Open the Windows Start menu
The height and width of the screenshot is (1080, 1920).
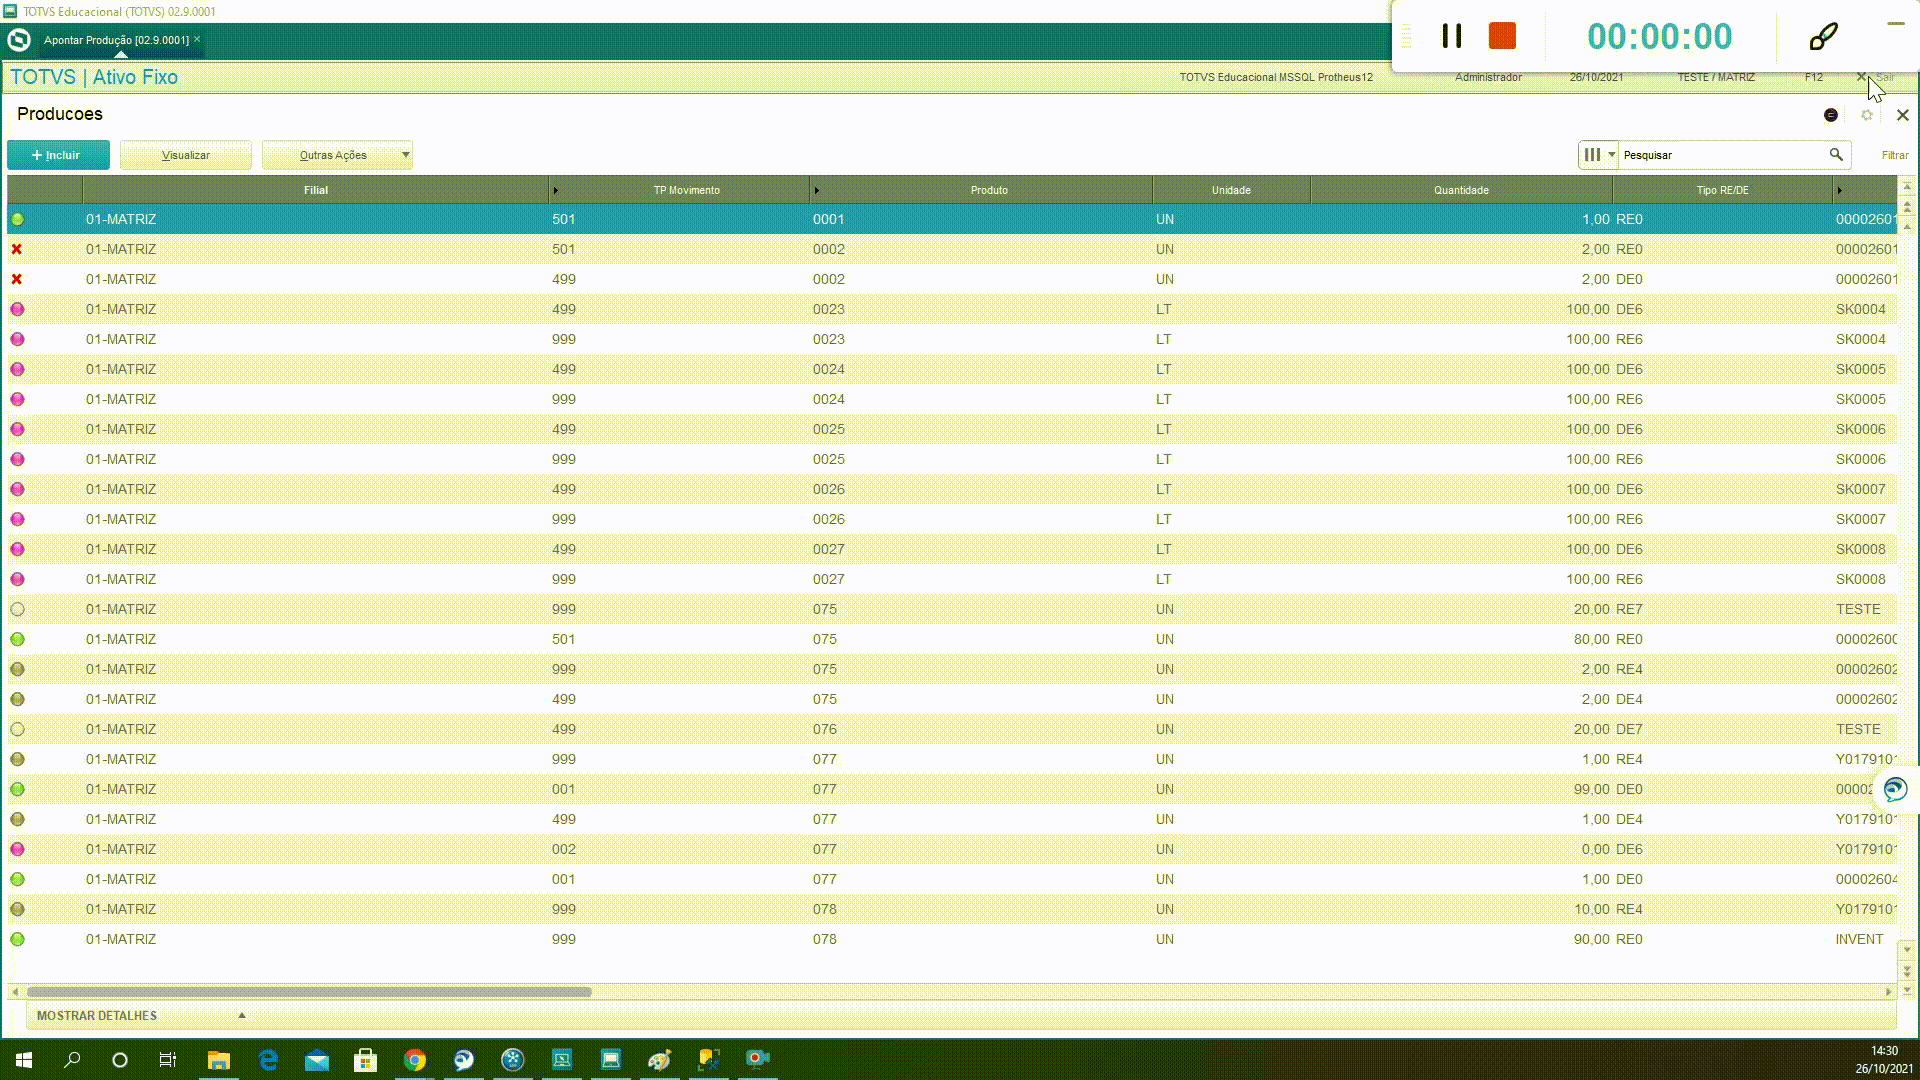[x=24, y=1060]
